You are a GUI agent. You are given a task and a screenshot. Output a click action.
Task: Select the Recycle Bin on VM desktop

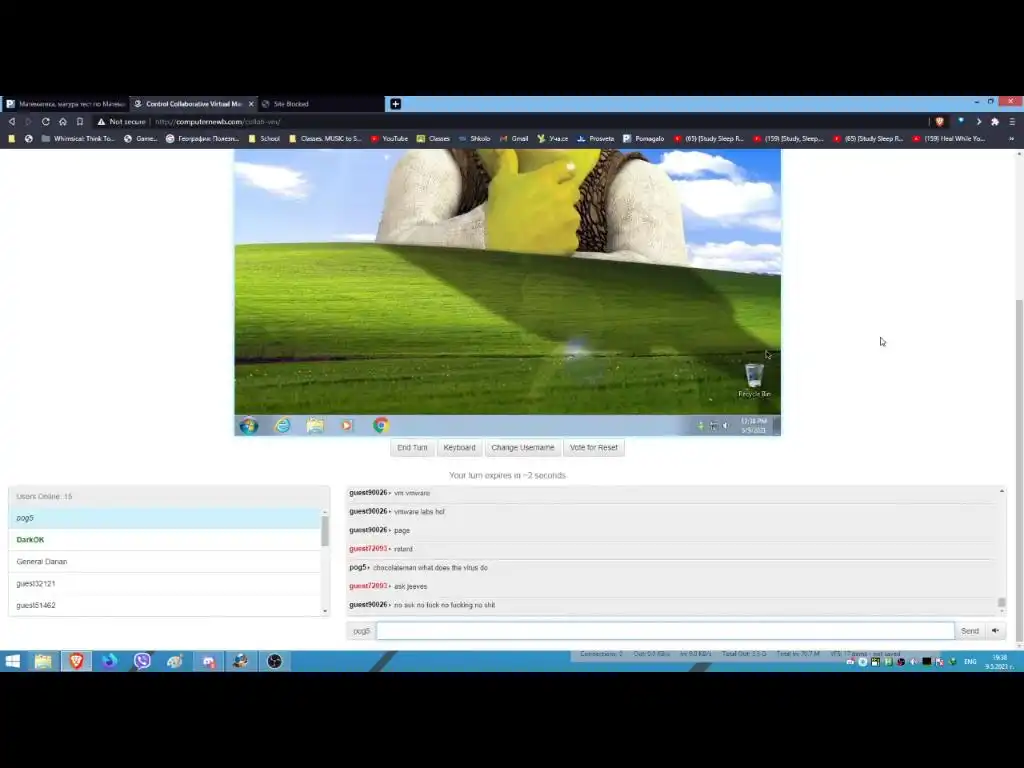click(x=754, y=381)
